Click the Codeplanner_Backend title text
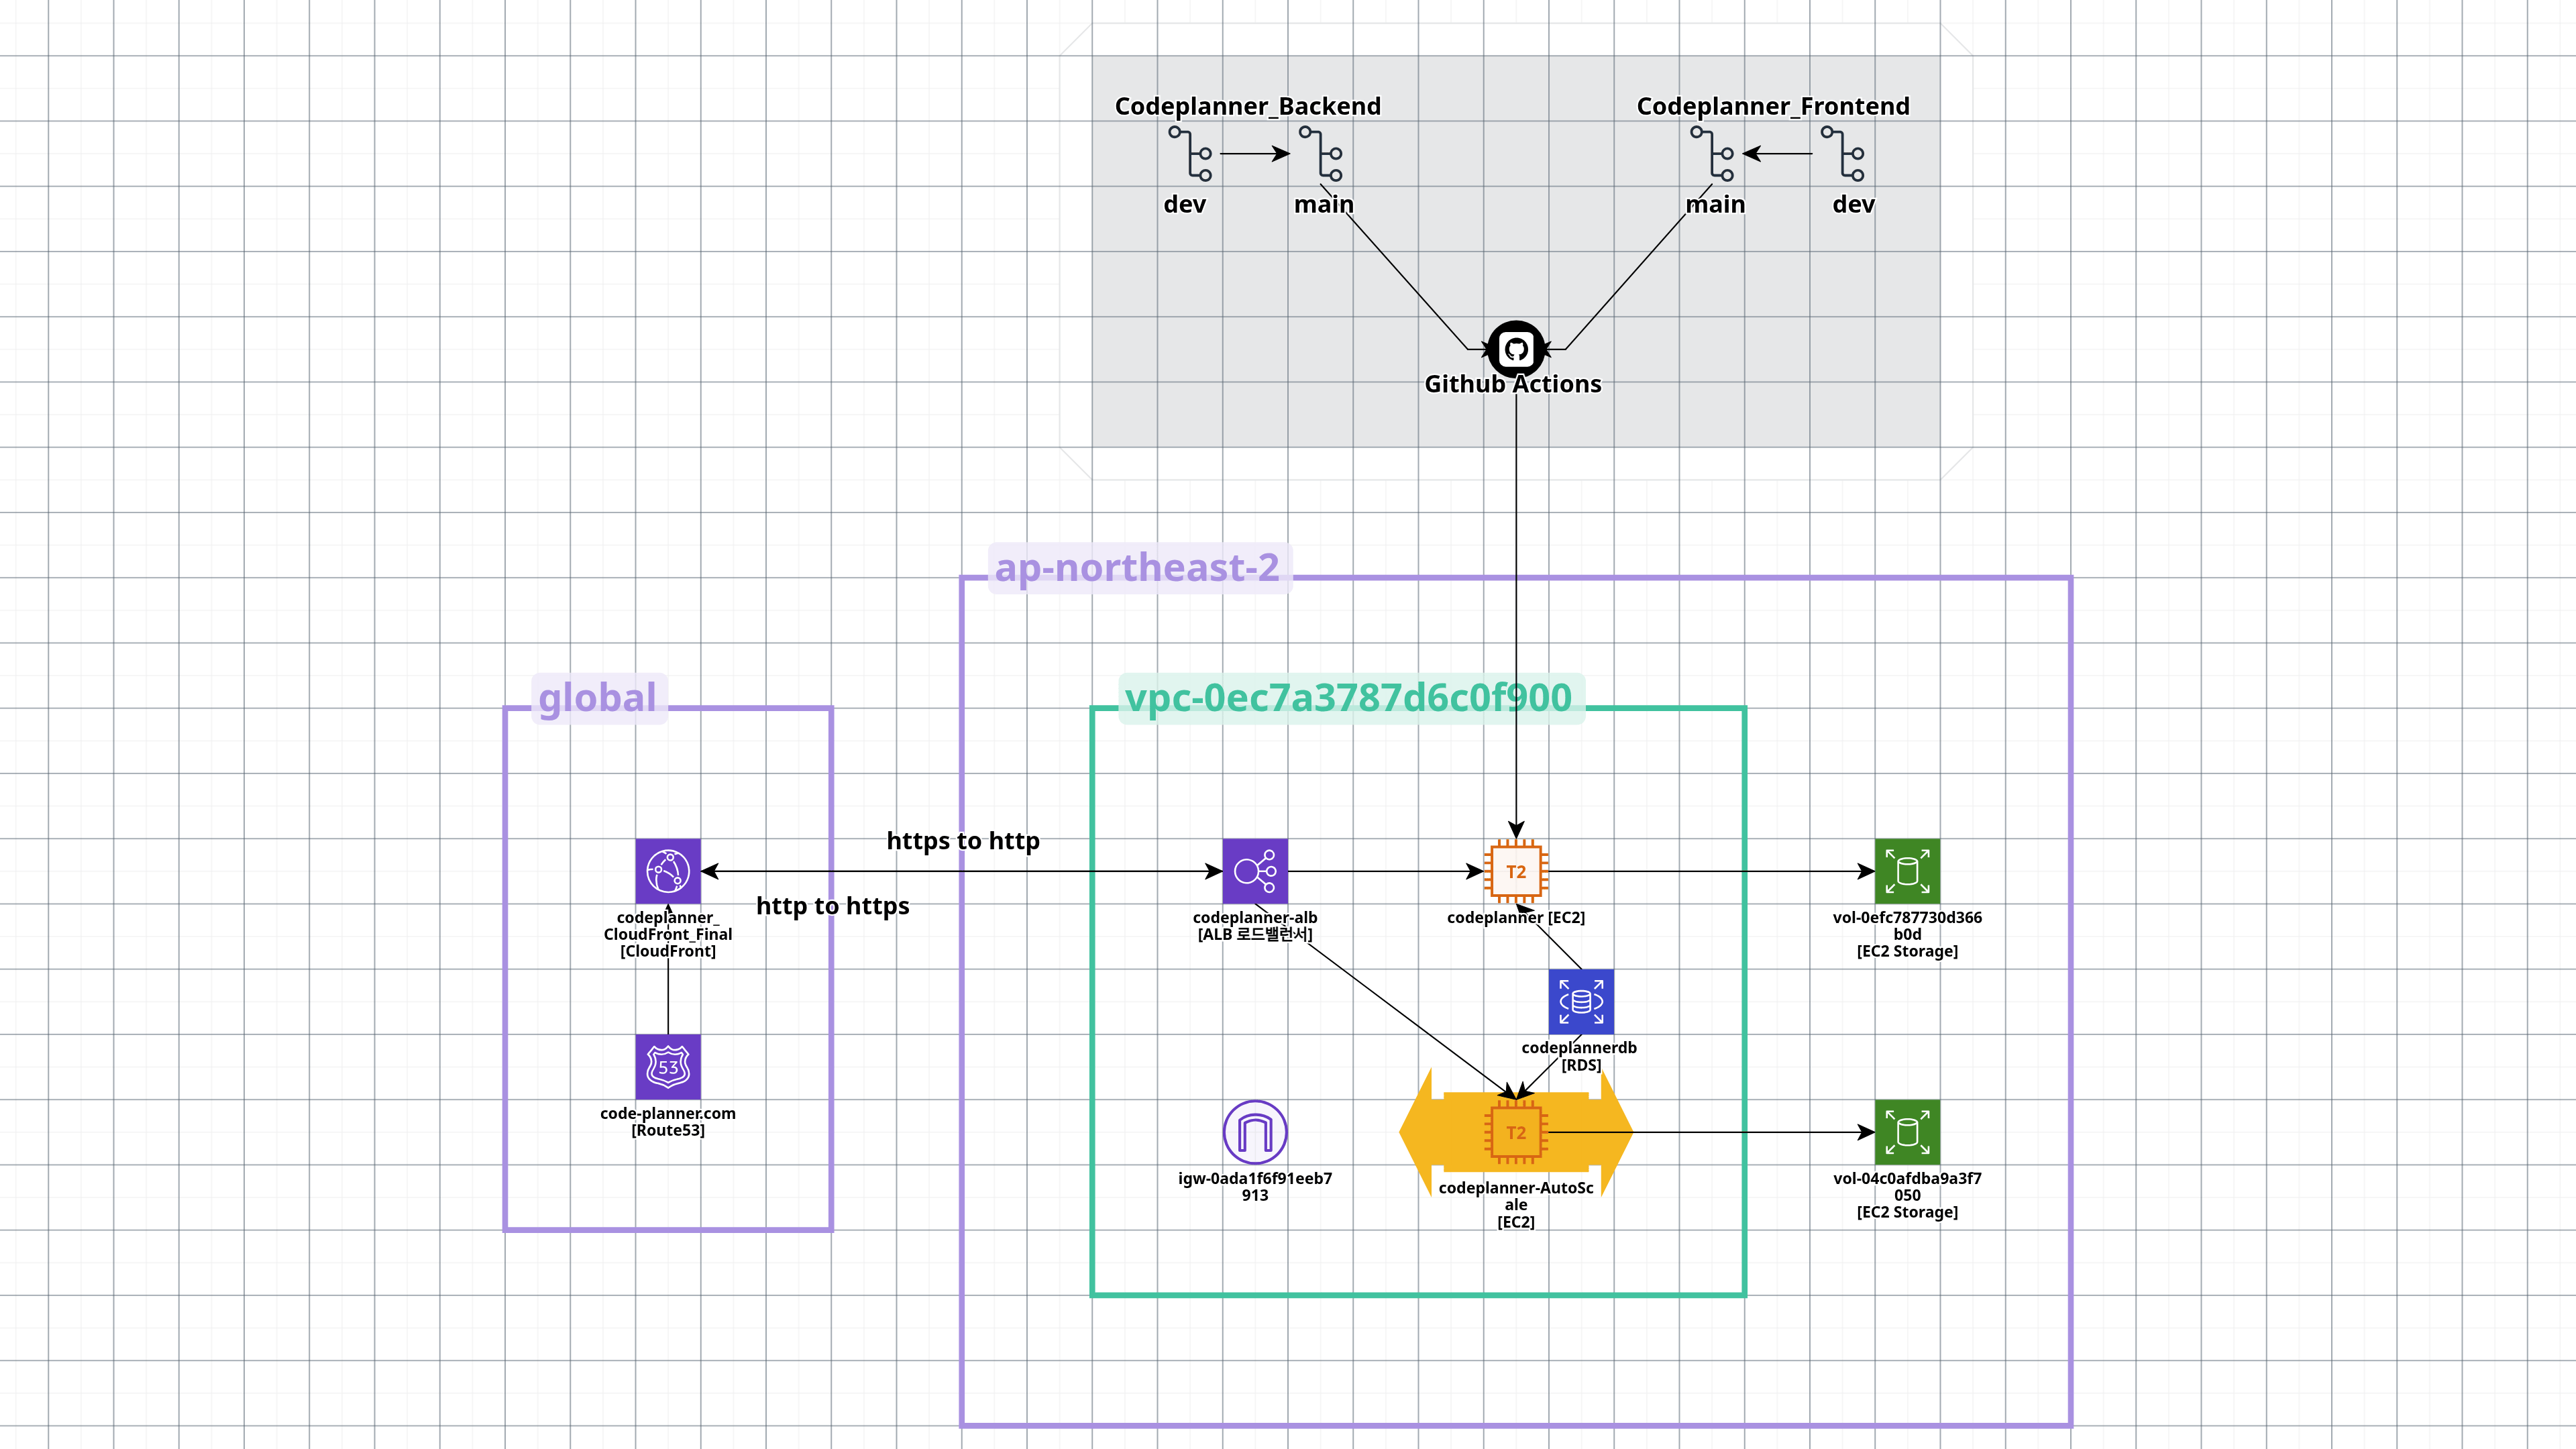Viewport: 2576px width, 1449px height. pyautogui.click(x=1247, y=106)
